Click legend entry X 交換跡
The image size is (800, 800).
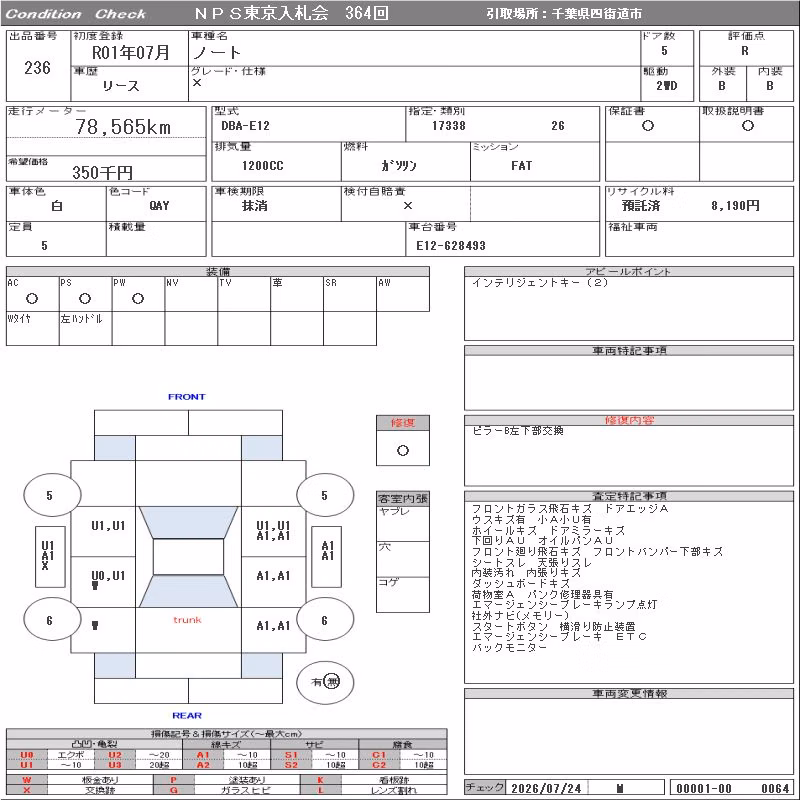click(79, 790)
